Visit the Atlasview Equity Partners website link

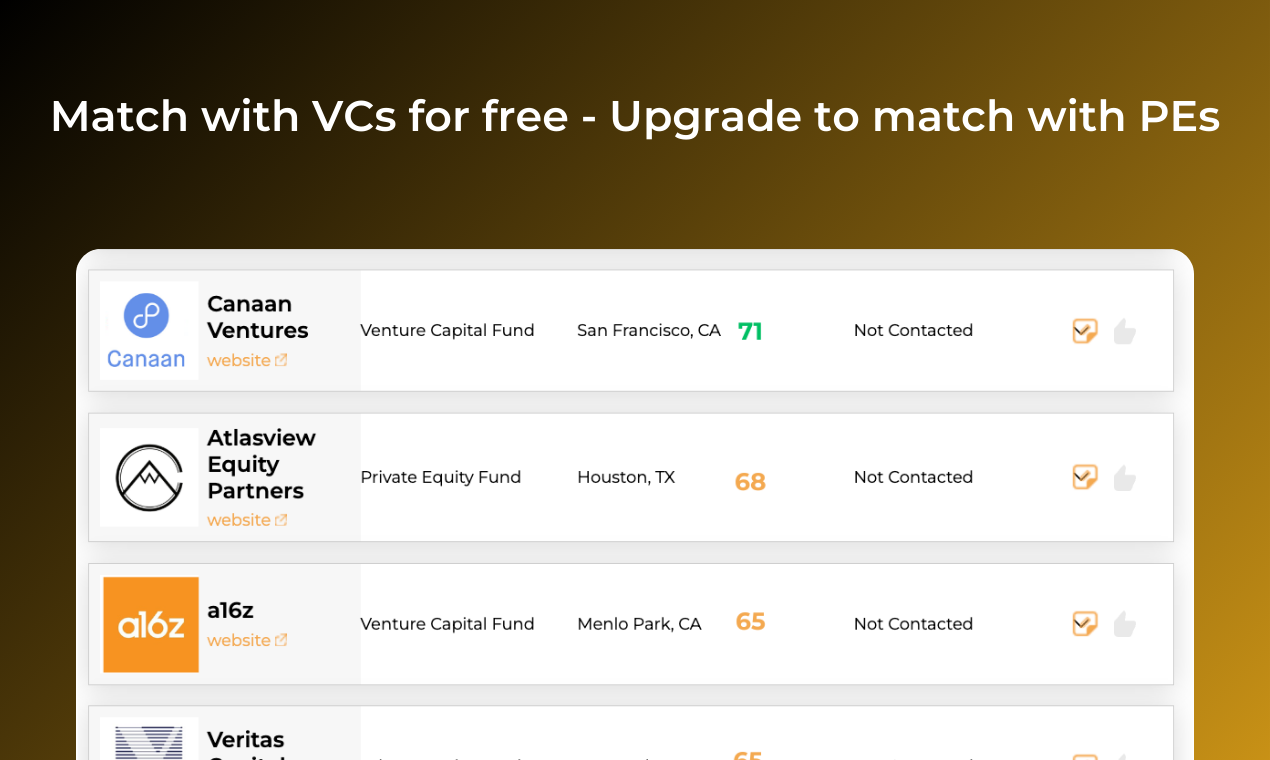247,520
